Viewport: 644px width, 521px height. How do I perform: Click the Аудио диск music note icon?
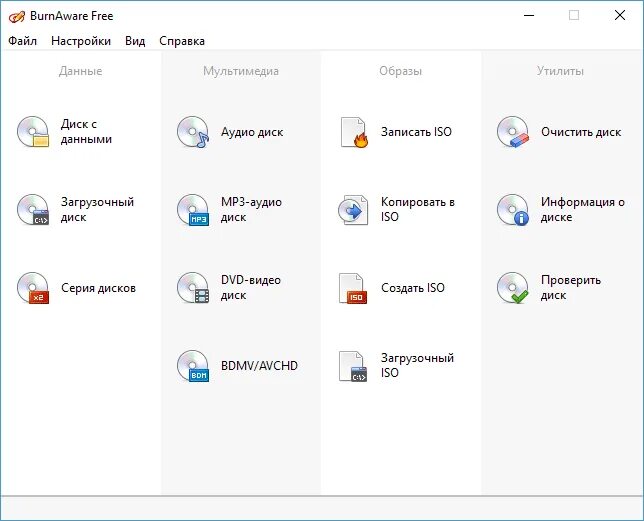pyautogui.click(x=193, y=131)
